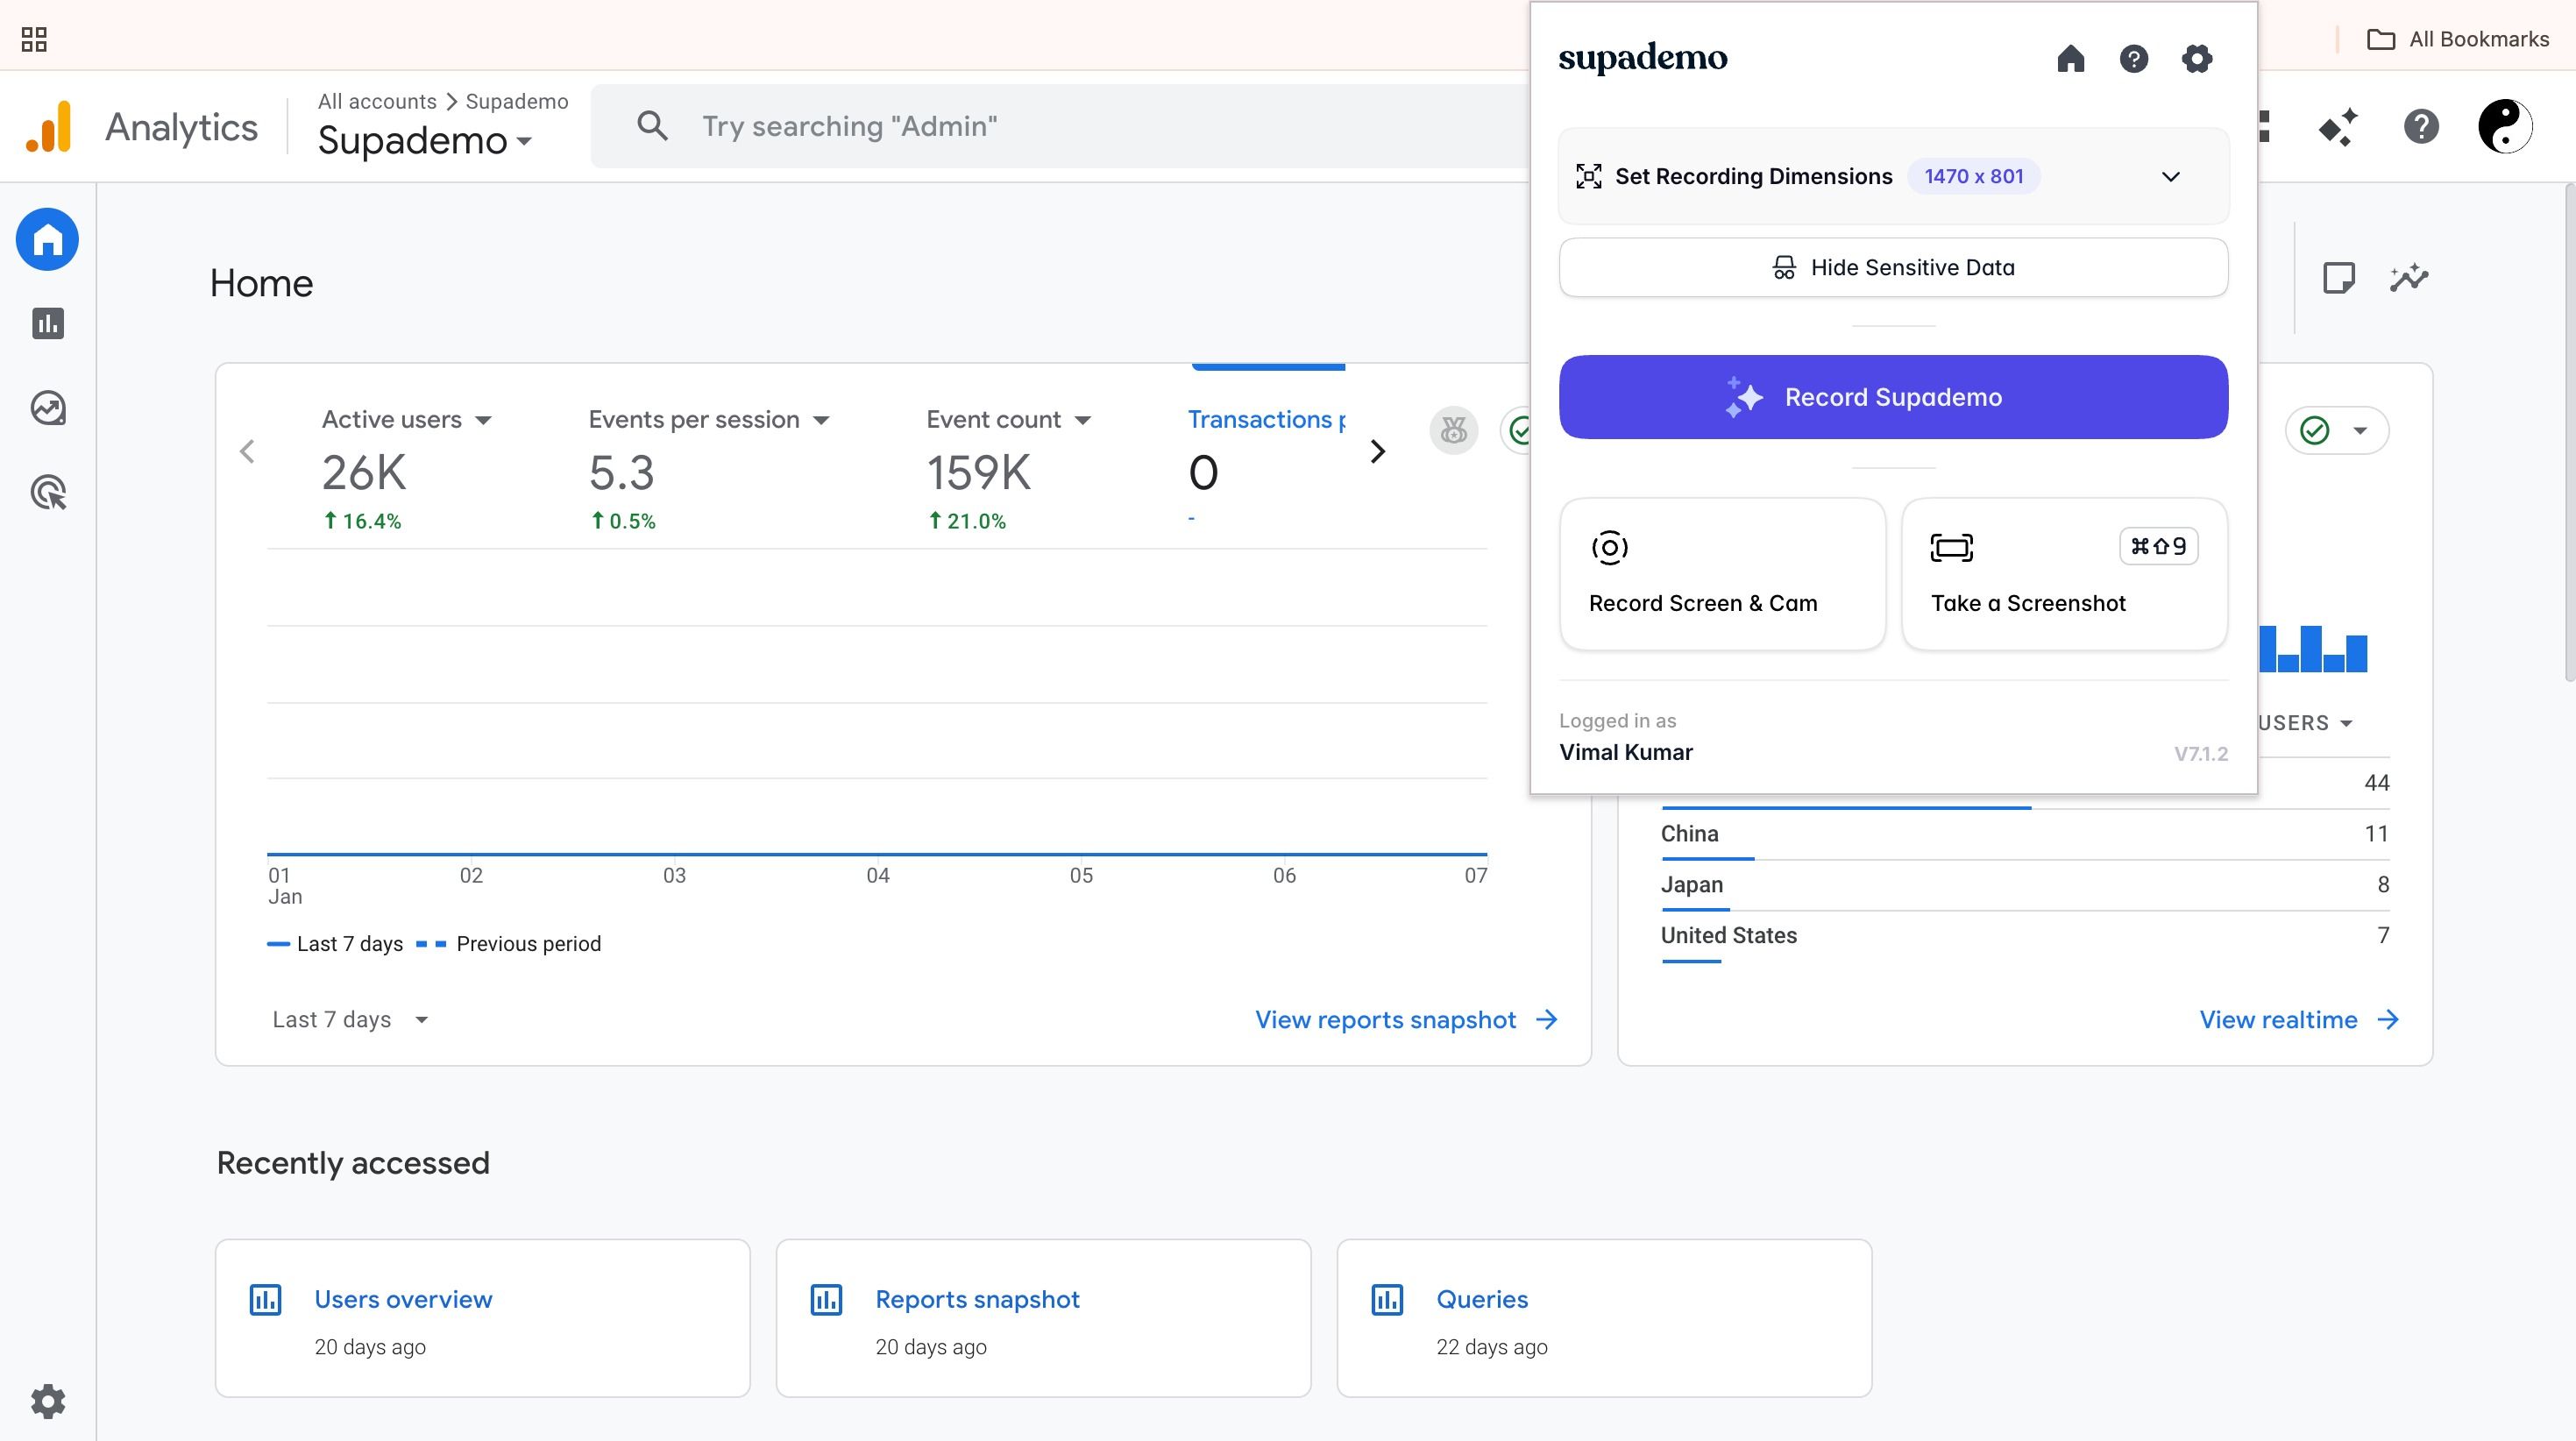Viewport: 2576px width, 1441px height.
Task: Open the Advertising sidebar icon
Action: tap(48, 492)
